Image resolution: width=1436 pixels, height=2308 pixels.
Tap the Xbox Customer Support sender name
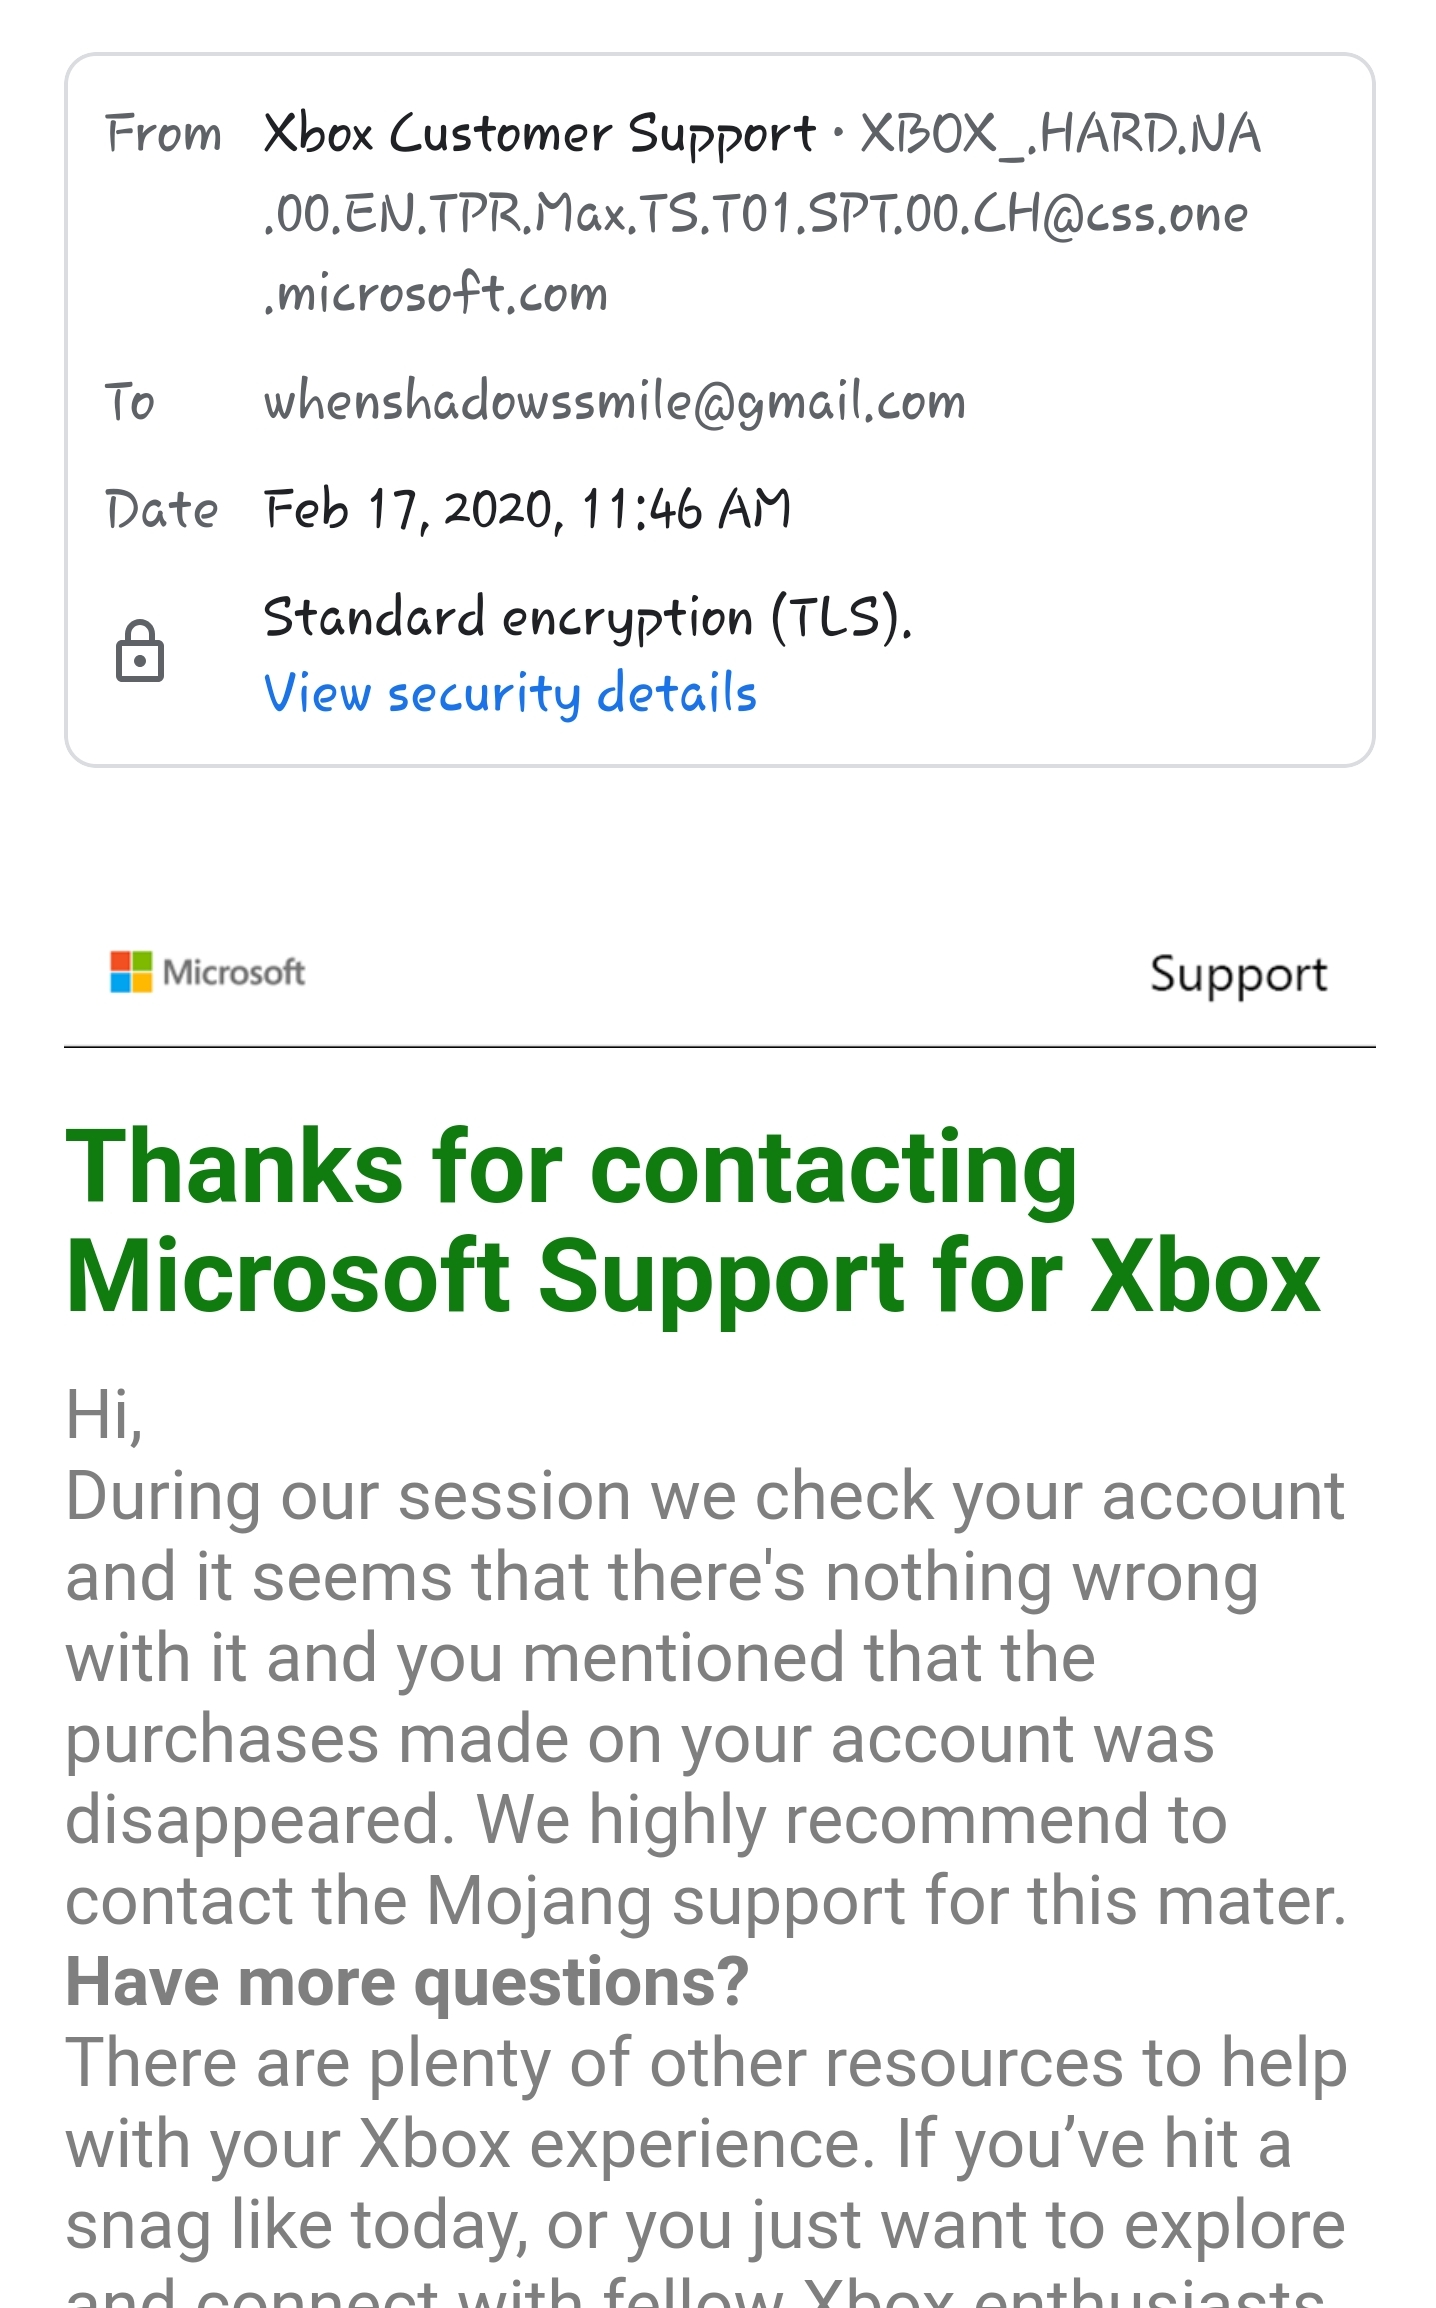click(x=539, y=134)
